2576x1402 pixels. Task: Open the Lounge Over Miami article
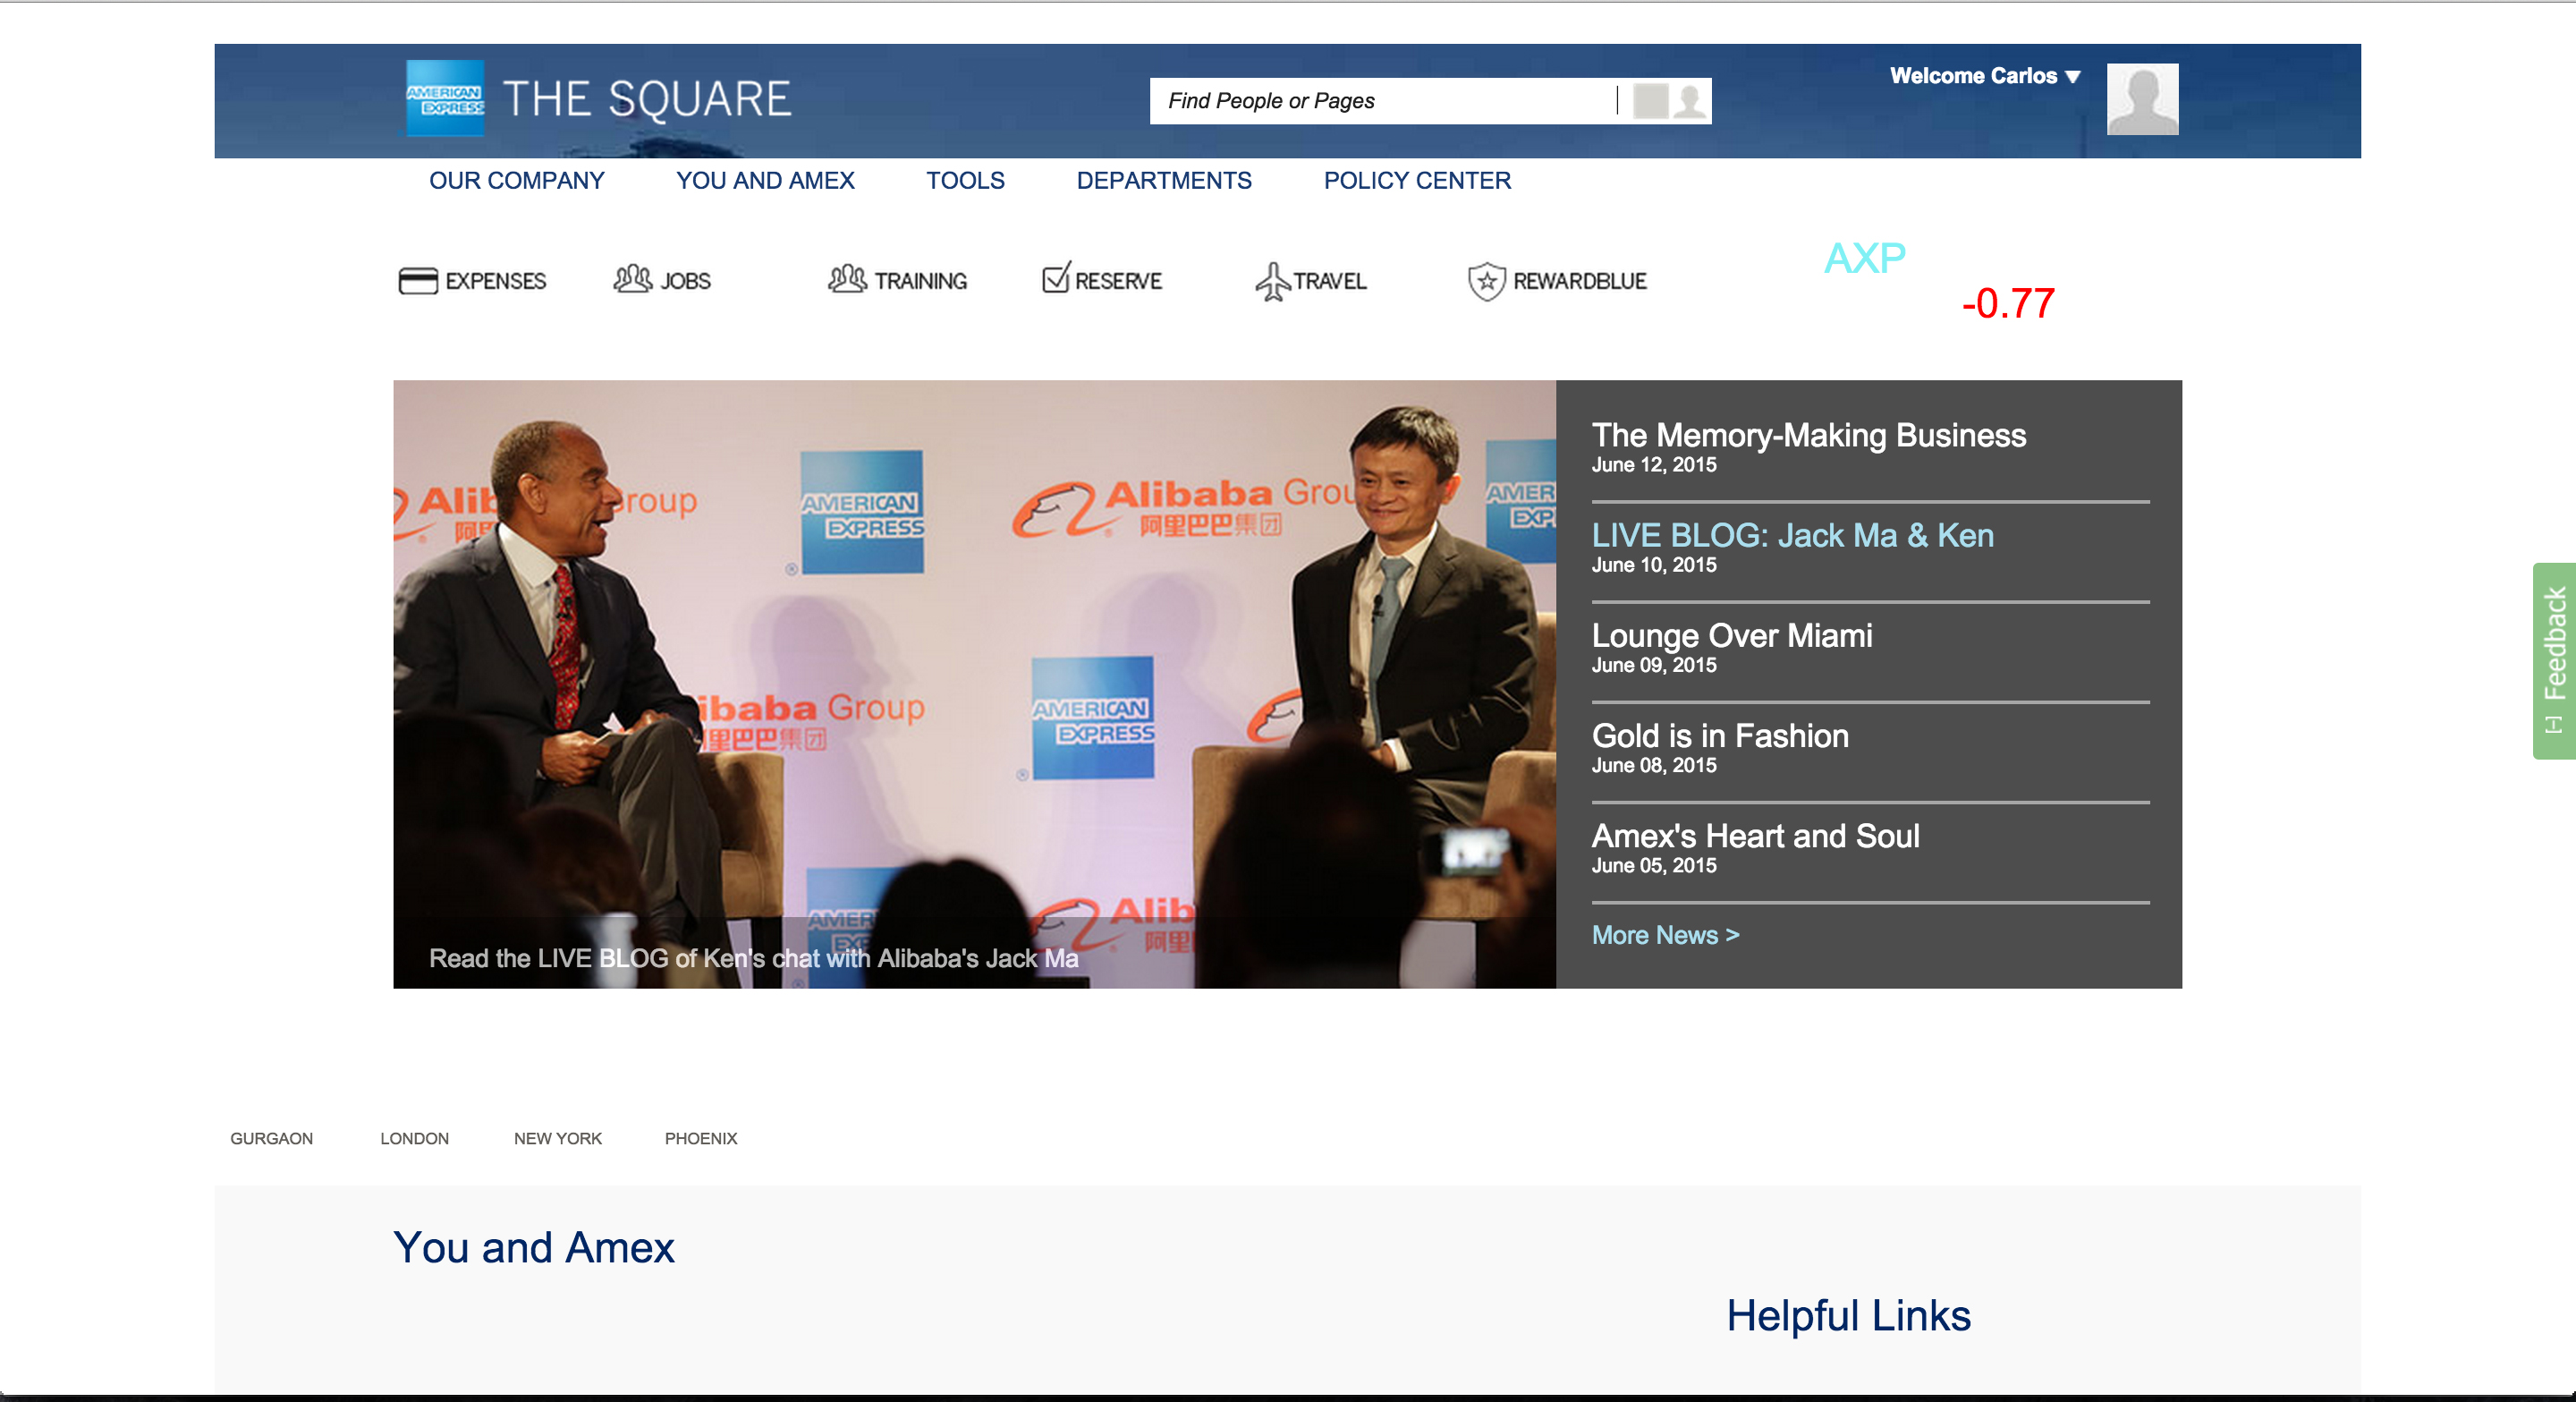click(1732, 635)
